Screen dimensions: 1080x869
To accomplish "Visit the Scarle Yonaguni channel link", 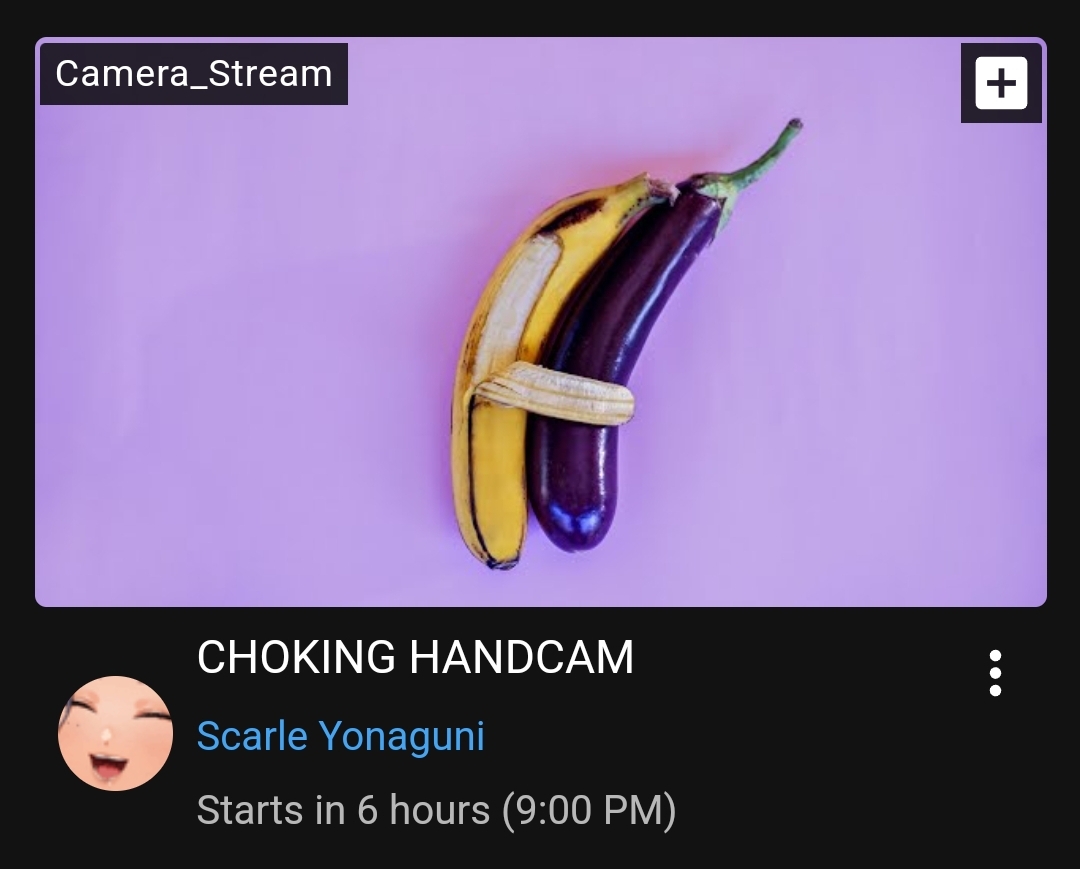I will [341, 735].
